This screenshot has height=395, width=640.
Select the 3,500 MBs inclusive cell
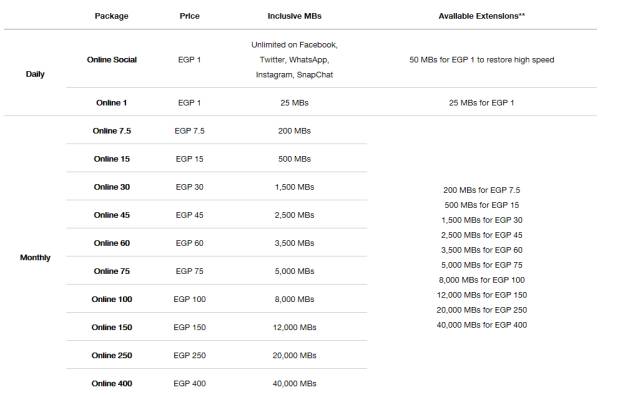(294, 243)
